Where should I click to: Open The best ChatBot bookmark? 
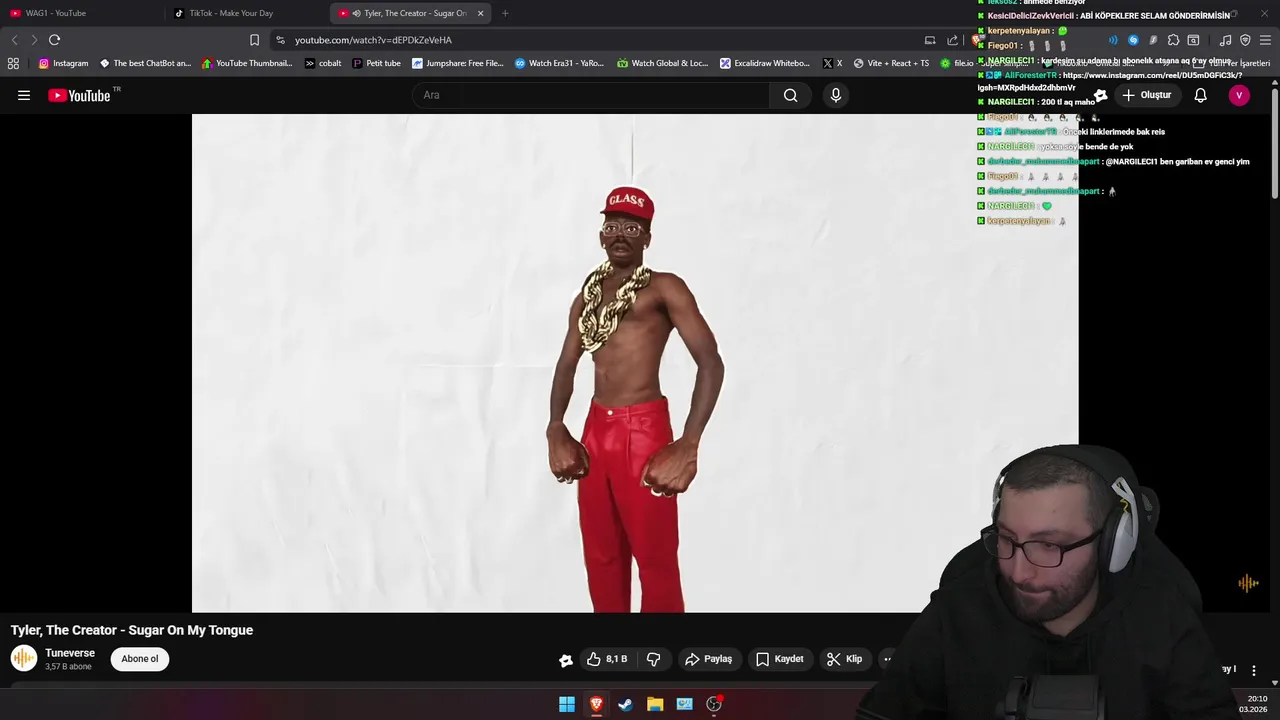click(x=145, y=63)
